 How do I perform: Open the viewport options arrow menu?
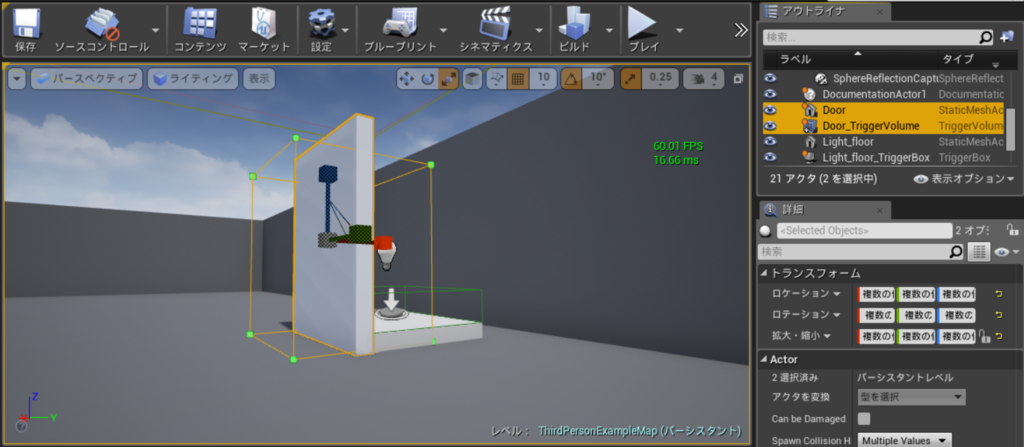click(x=17, y=79)
